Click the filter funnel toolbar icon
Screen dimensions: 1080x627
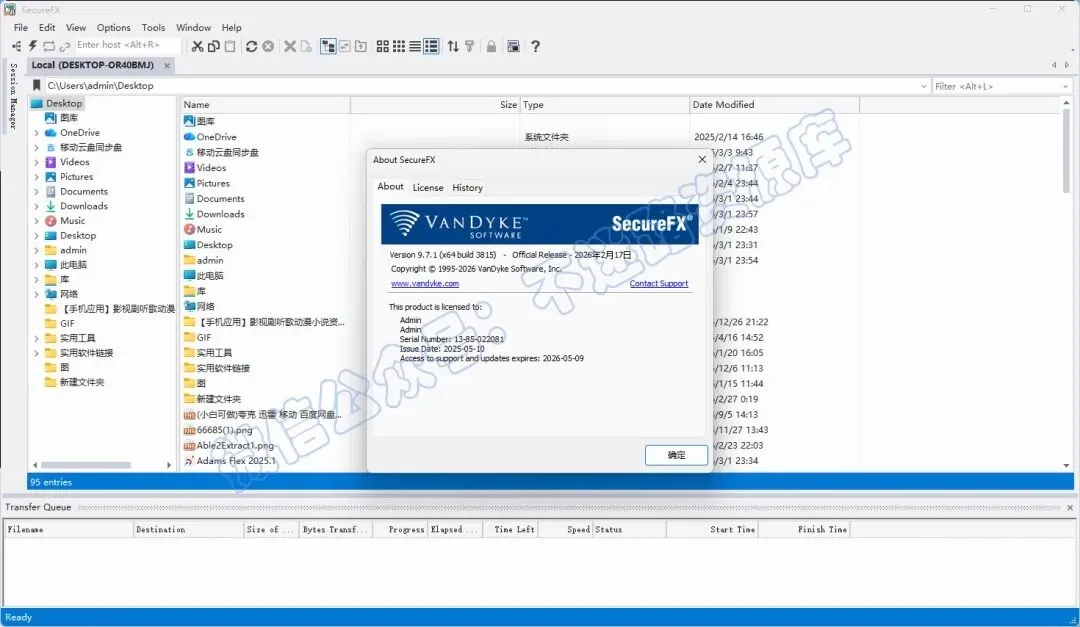tap(470, 46)
